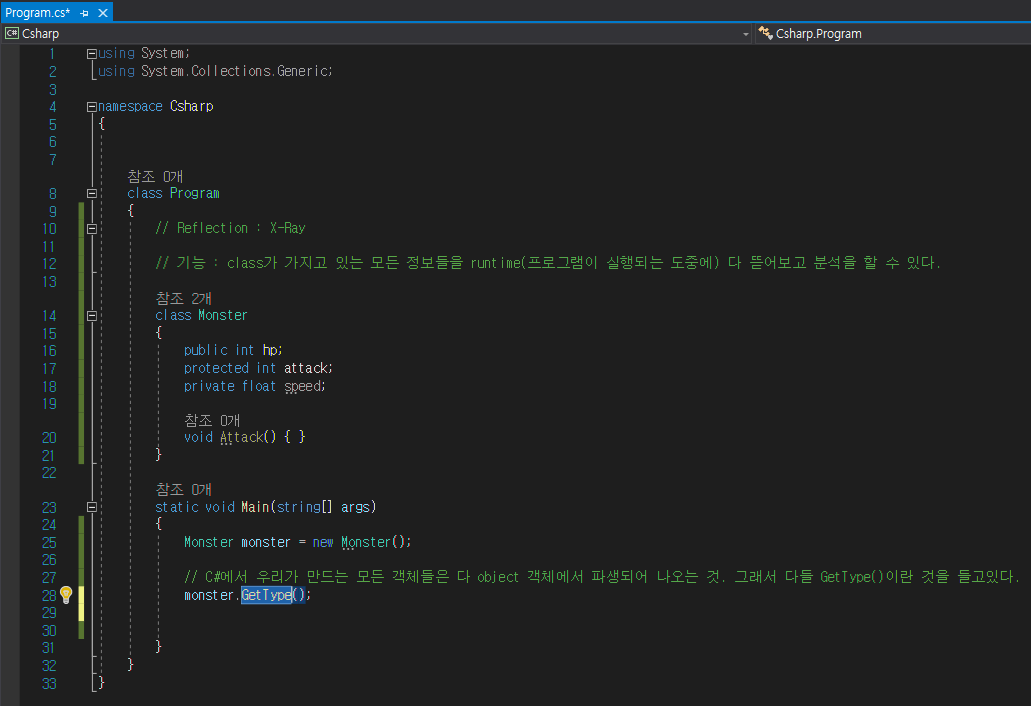1031x706 pixels.
Task: Click 'Program' class name on line 8
Action: (195, 193)
